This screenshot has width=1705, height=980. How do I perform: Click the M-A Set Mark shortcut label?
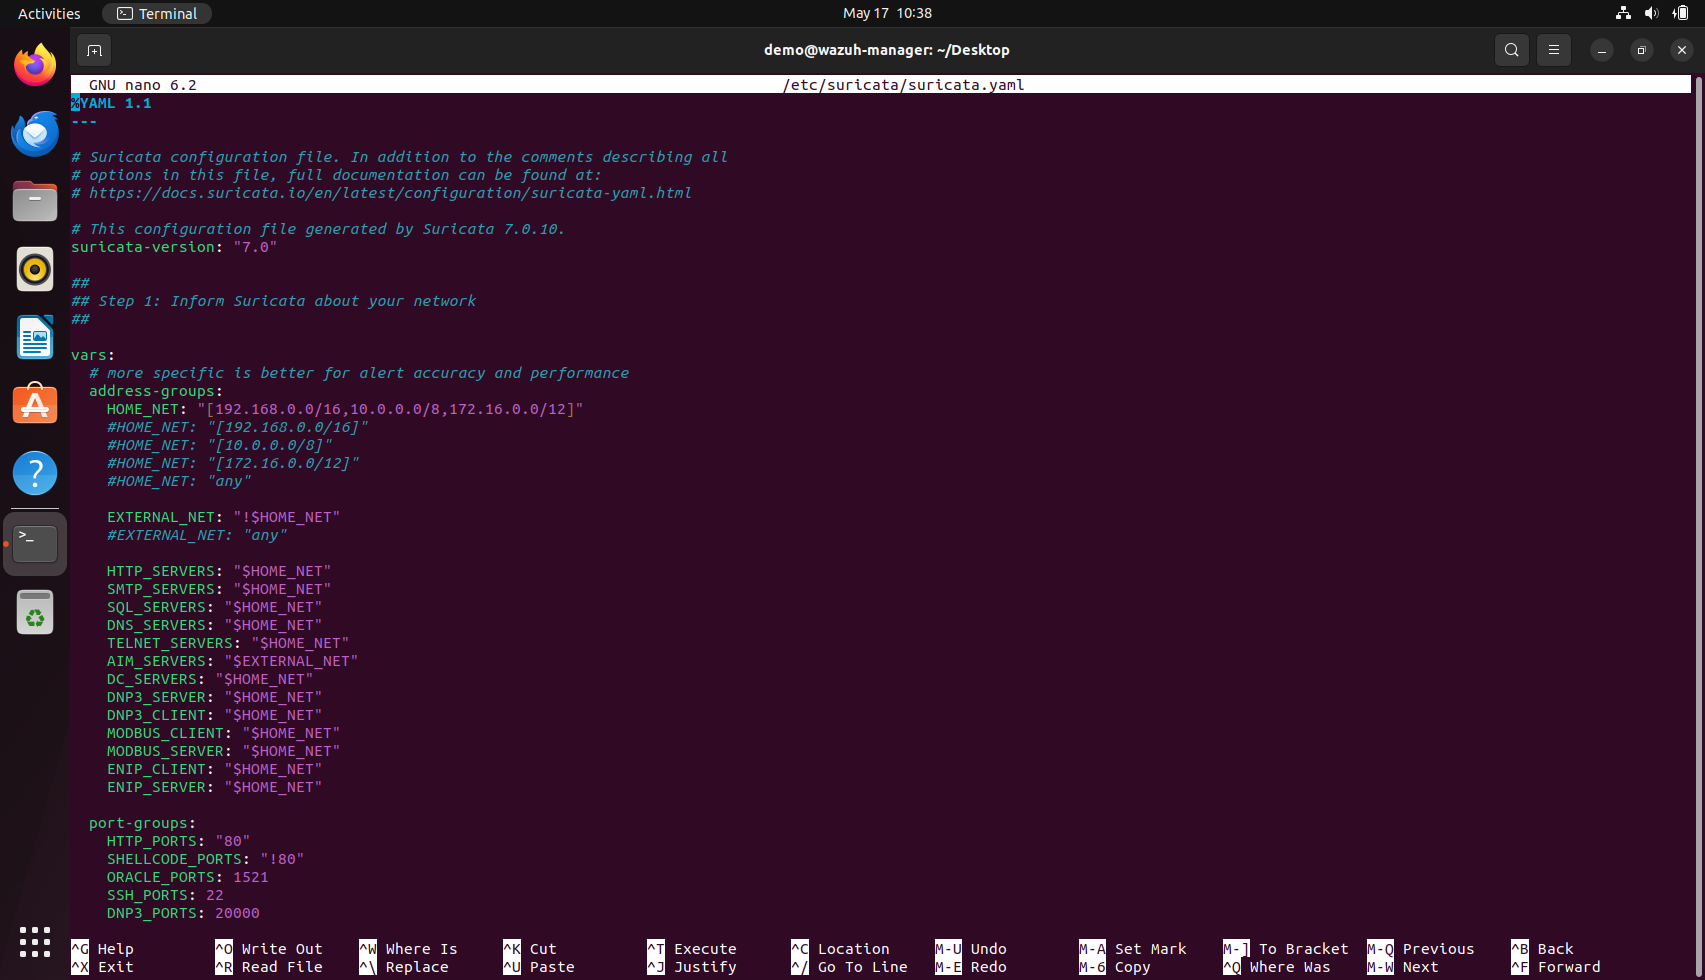tap(1133, 949)
